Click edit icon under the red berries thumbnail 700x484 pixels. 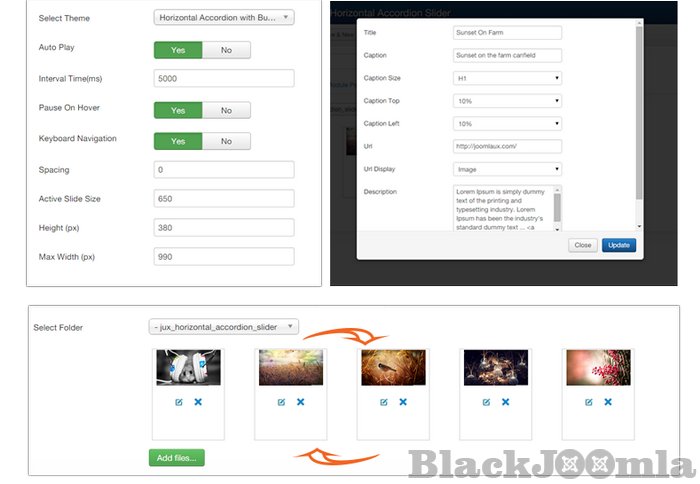[589, 402]
